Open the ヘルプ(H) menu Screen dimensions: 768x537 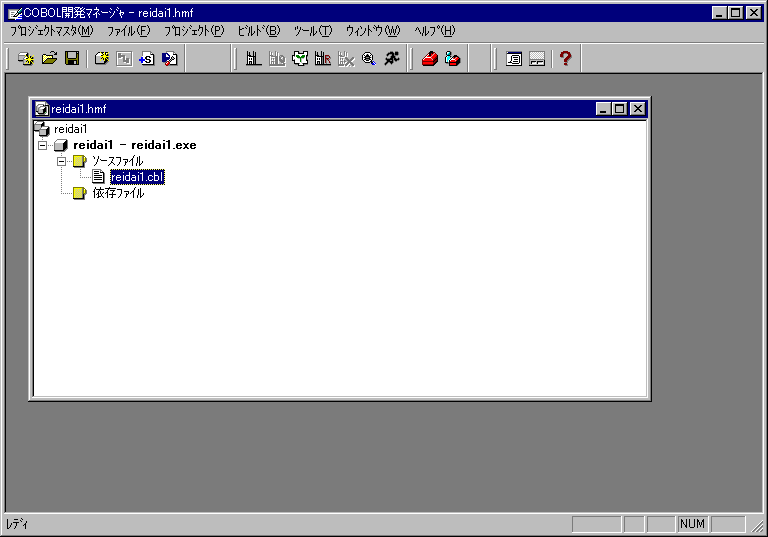[434, 31]
